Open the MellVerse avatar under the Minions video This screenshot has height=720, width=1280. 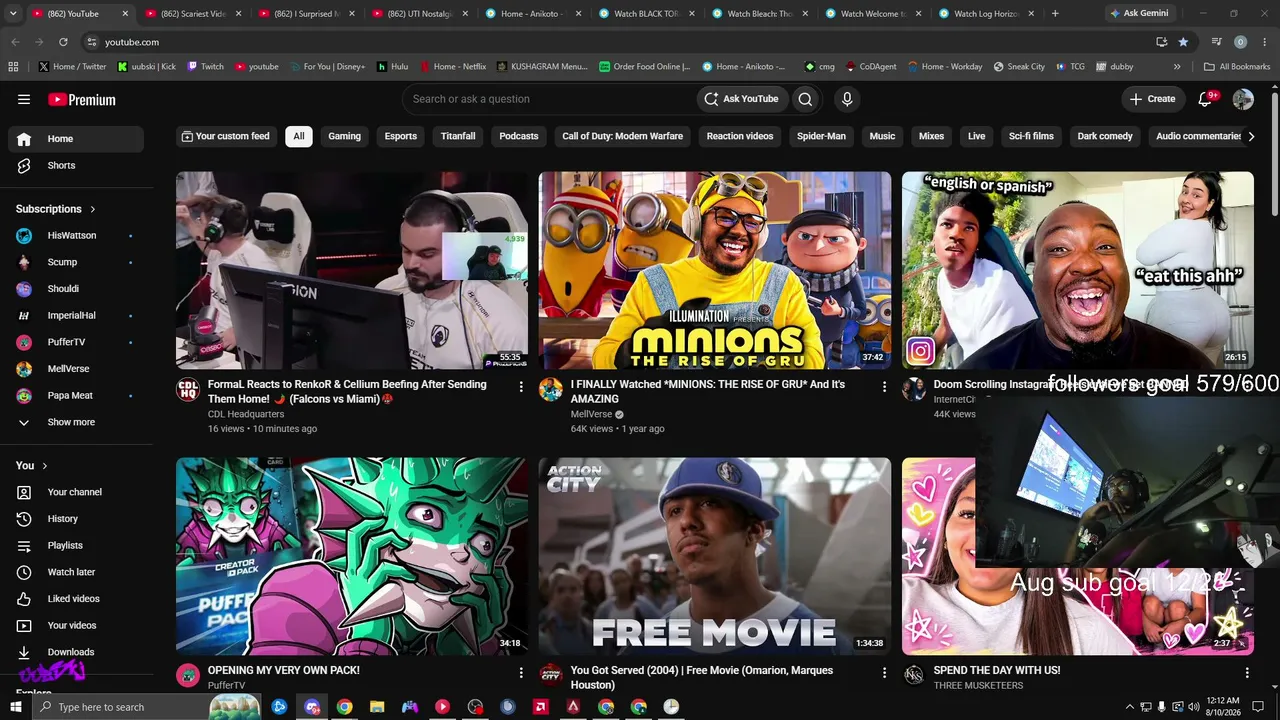pos(551,389)
